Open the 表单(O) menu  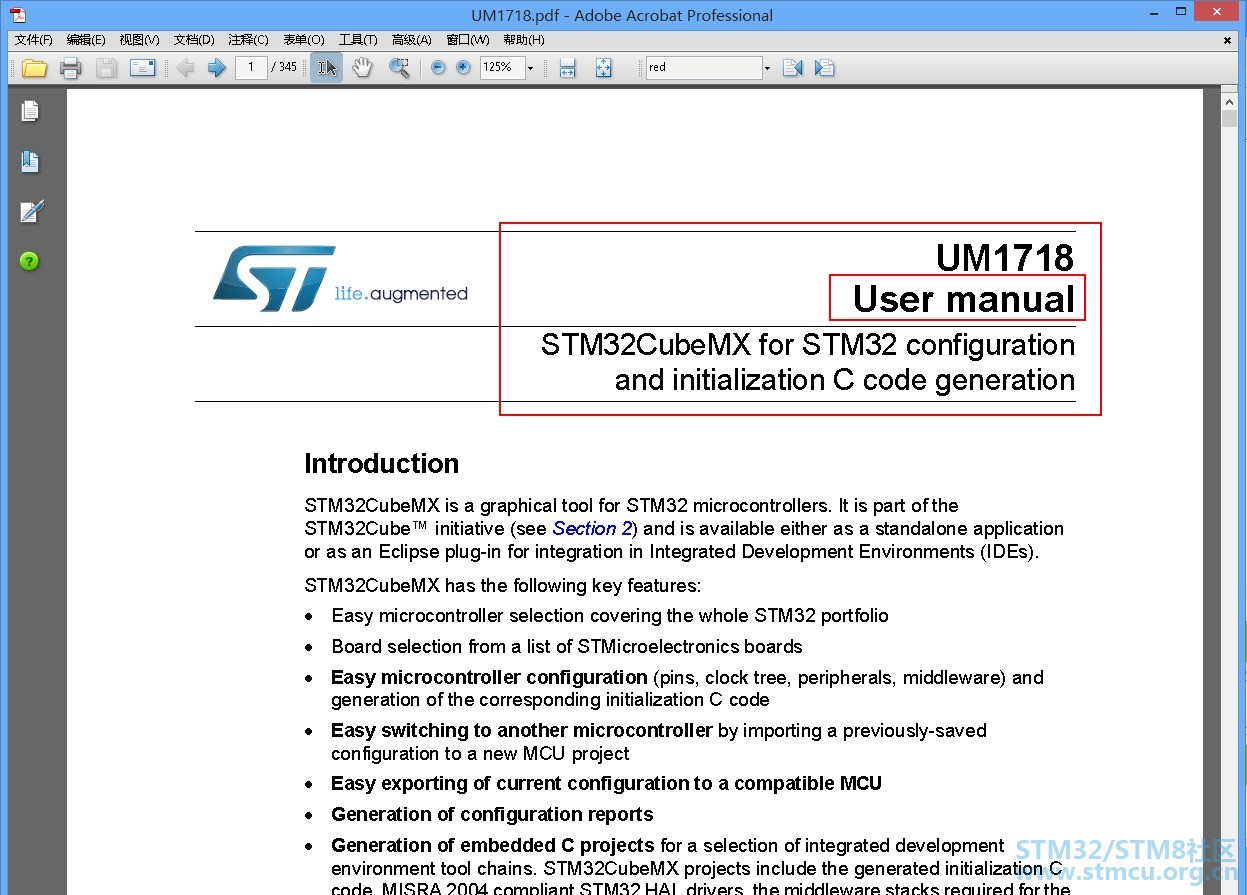304,40
